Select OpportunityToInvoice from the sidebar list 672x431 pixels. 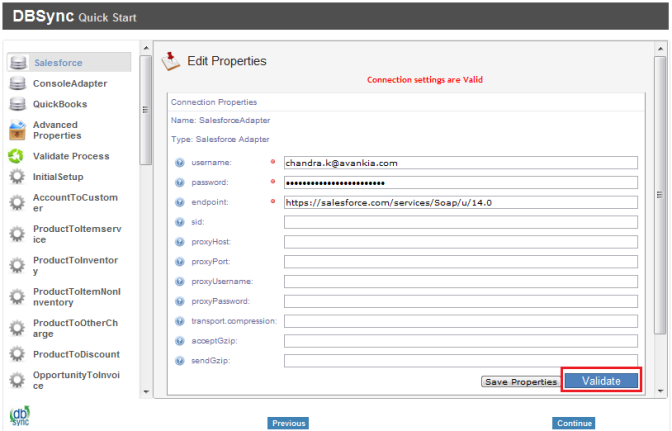point(75,380)
